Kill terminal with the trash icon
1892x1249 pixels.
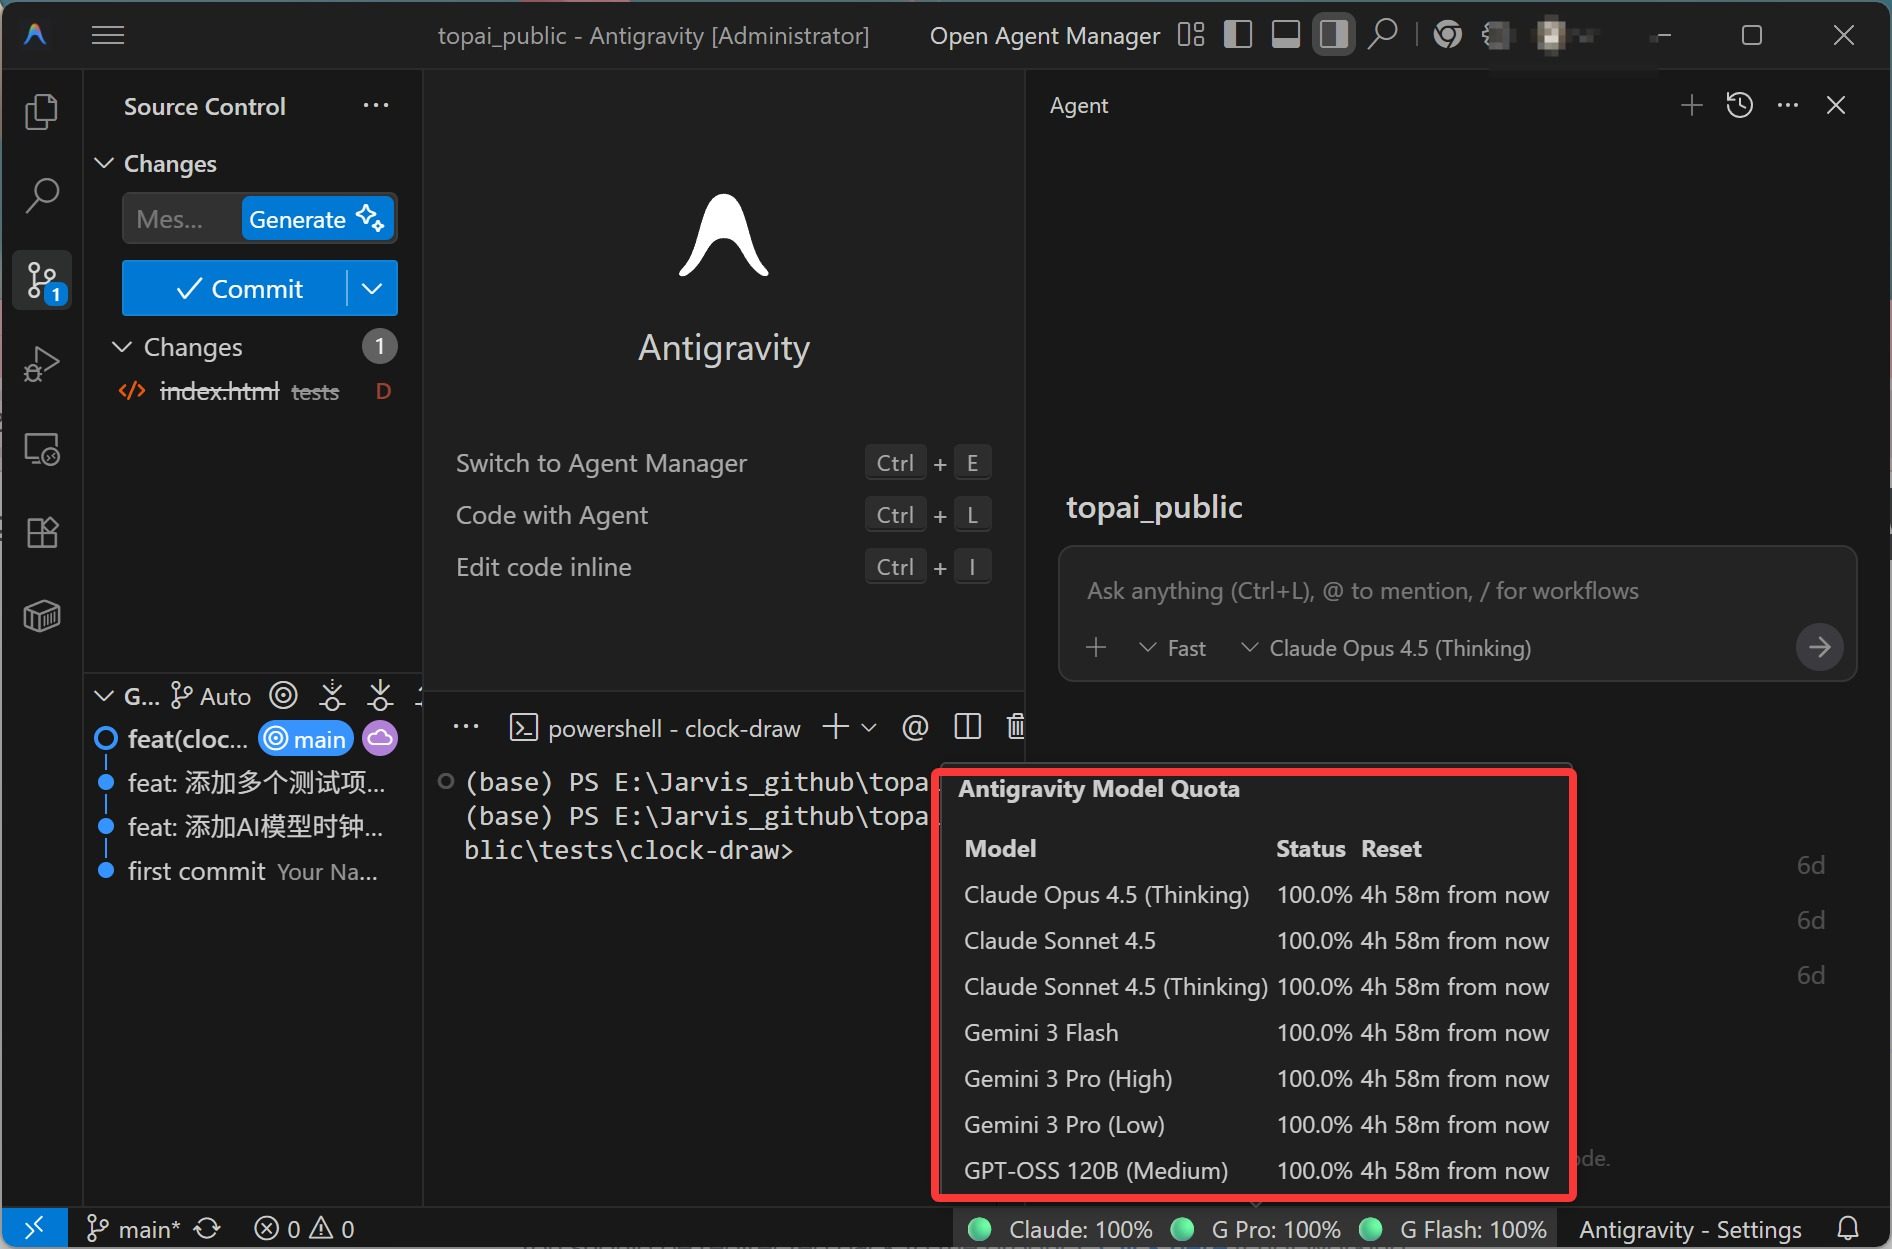[x=1015, y=727]
